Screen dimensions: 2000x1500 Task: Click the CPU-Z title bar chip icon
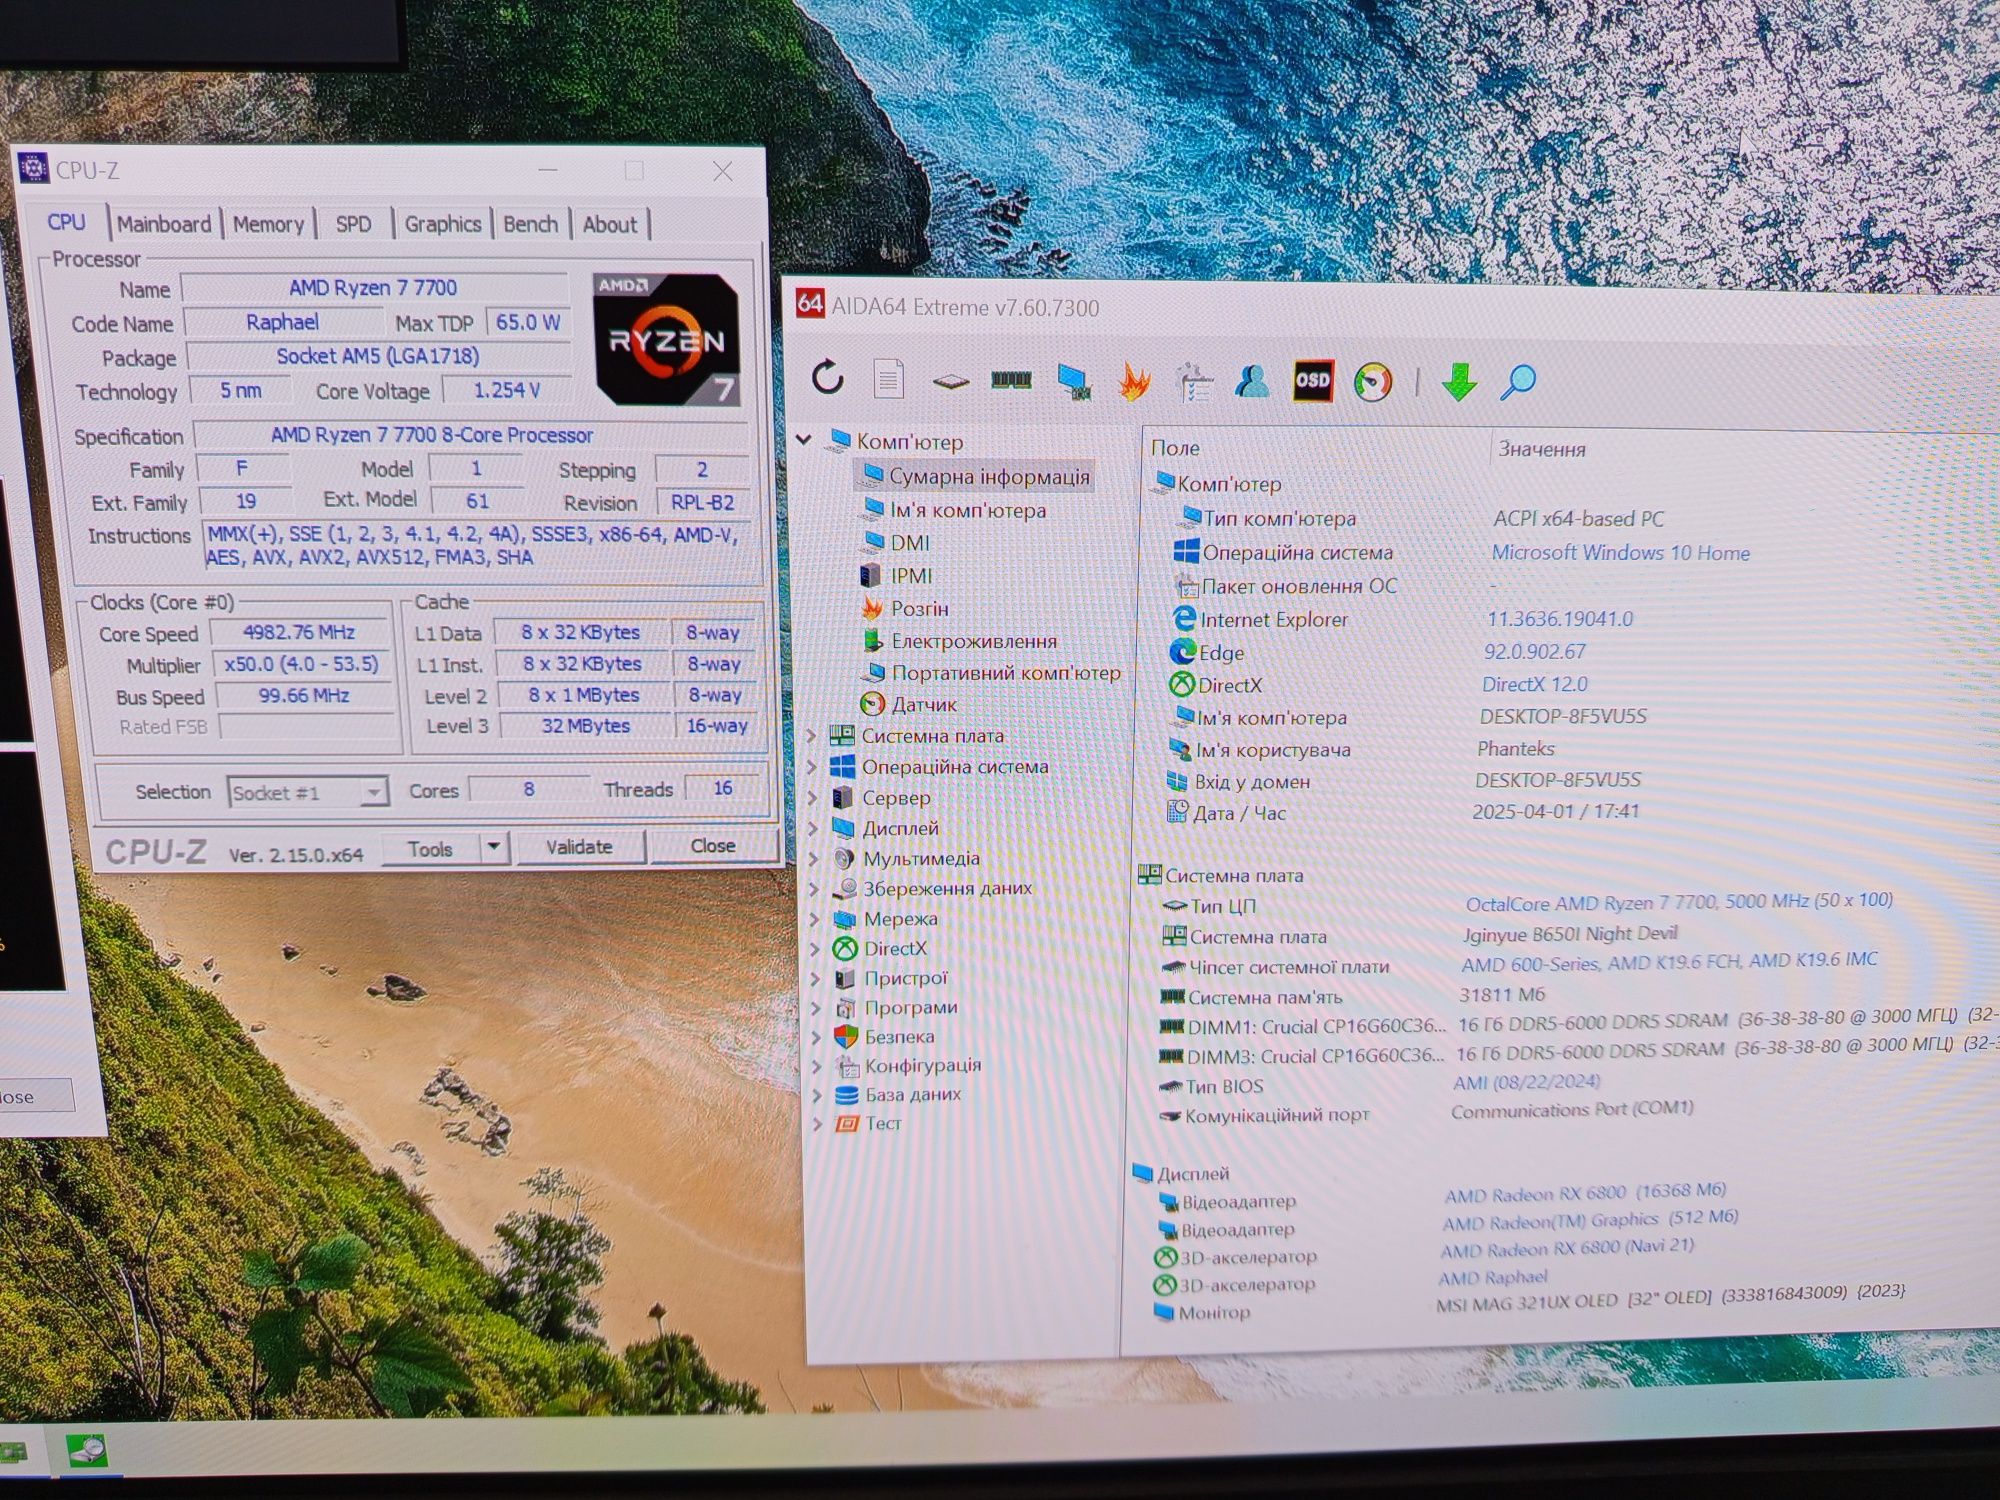tap(33, 168)
